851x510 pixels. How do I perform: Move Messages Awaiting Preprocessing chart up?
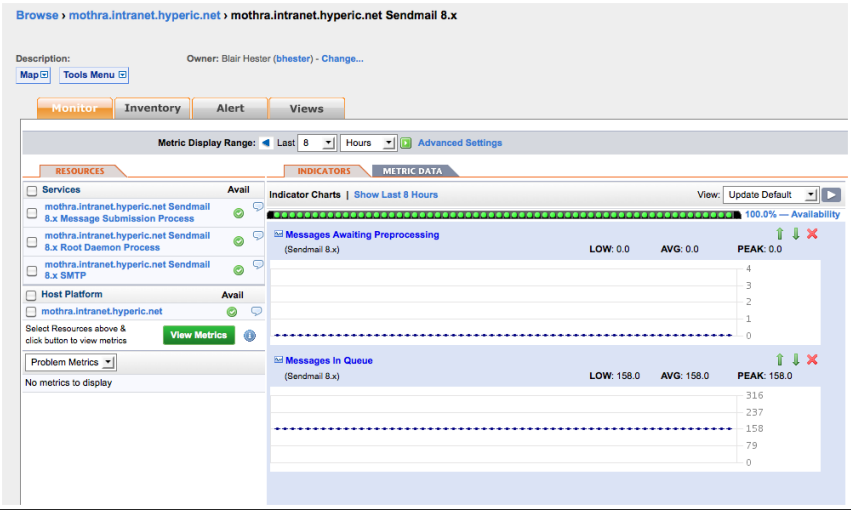(x=780, y=234)
